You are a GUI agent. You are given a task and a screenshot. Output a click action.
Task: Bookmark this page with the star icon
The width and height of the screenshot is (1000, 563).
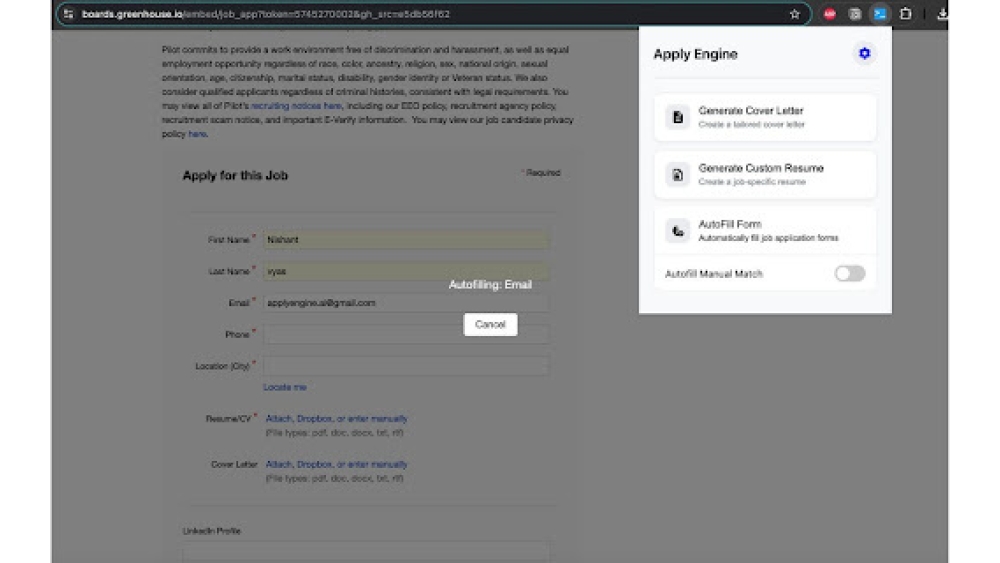click(795, 14)
